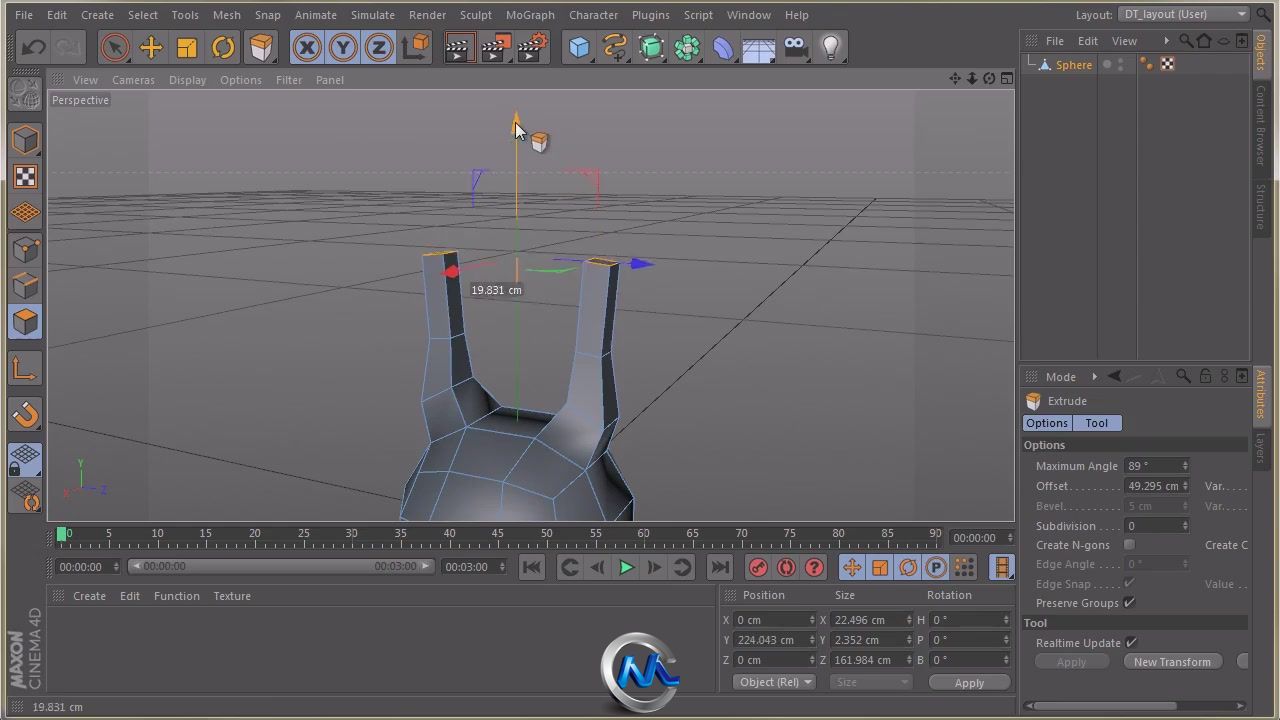Open the viewport Cameras menu

(133, 80)
